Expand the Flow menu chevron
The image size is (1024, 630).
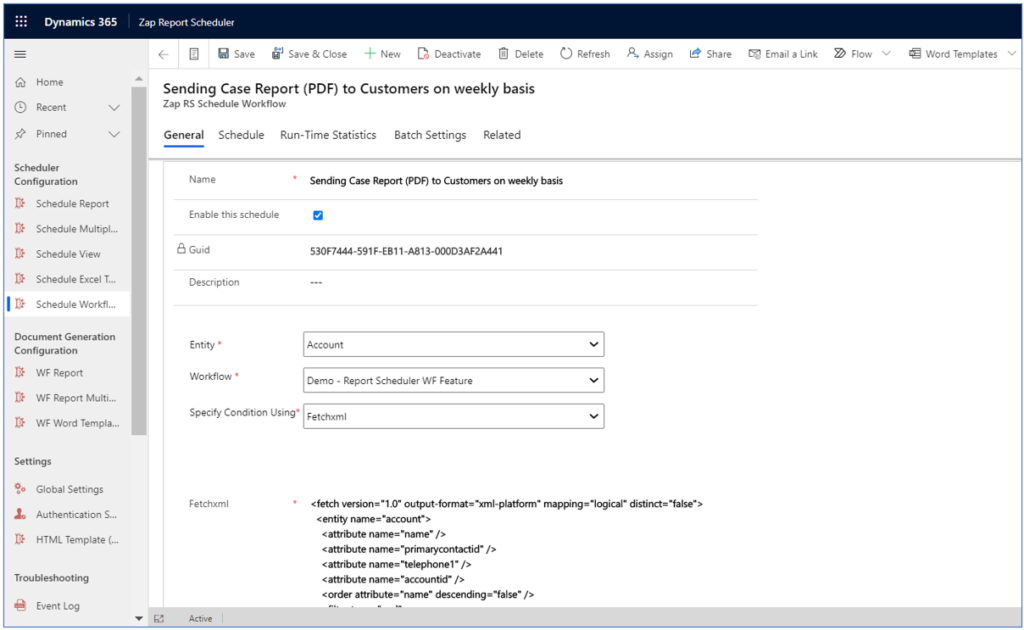pos(886,54)
